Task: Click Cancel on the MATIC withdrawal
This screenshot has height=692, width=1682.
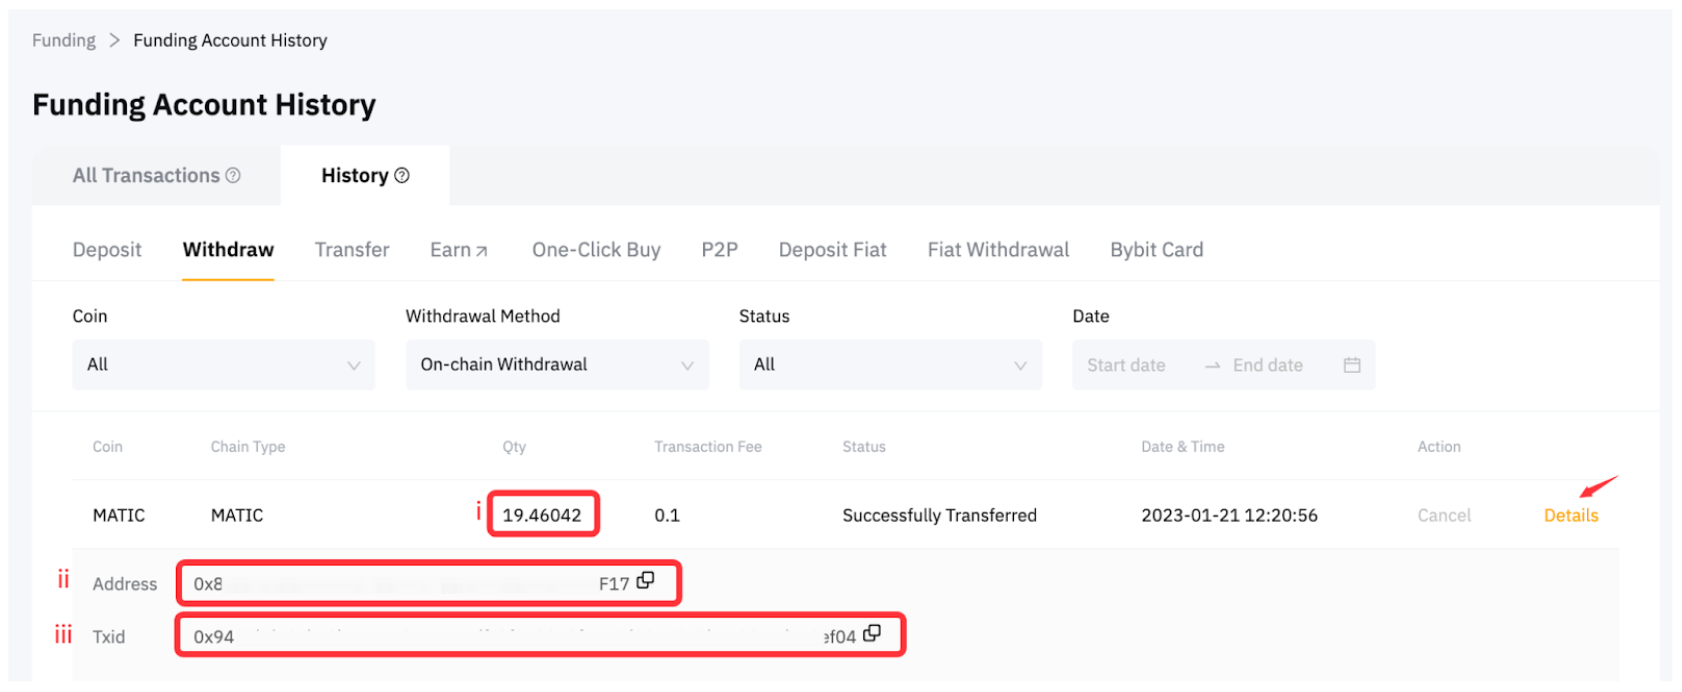Action: [1443, 516]
